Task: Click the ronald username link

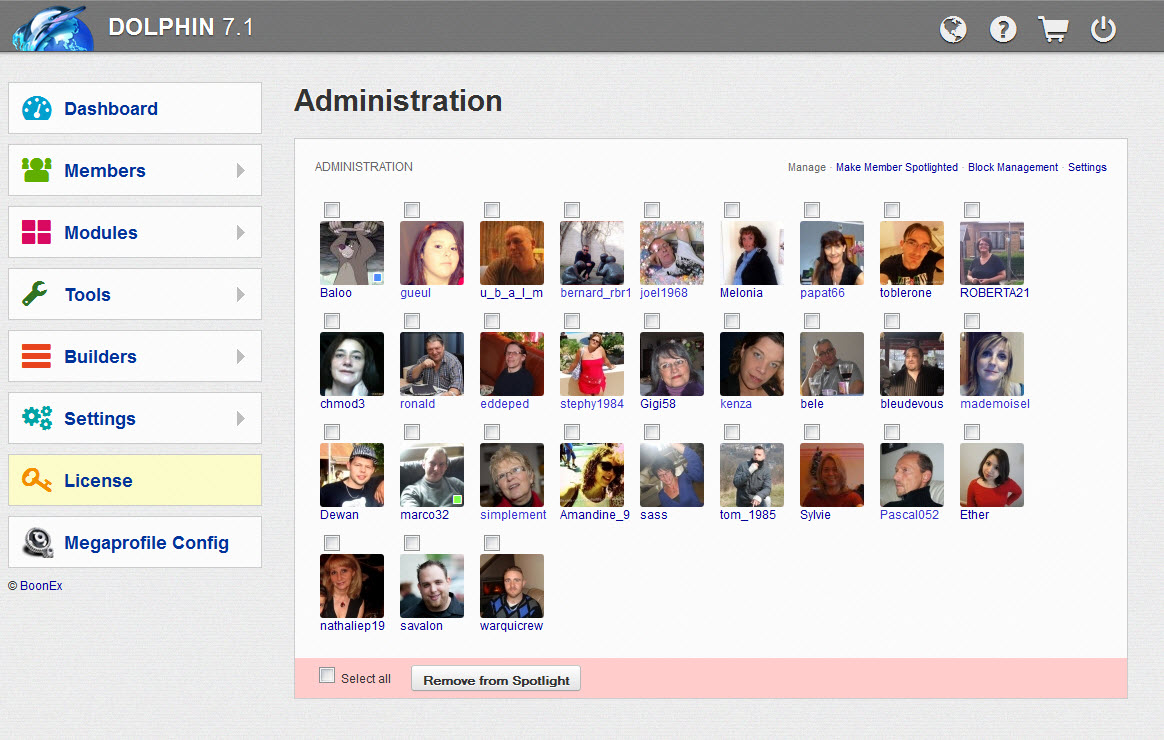Action: point(417,404)
